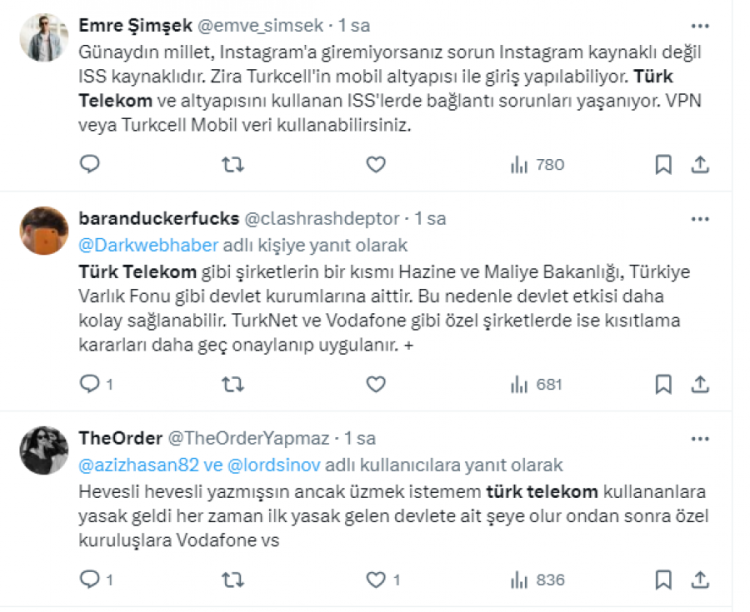This screenshot has width=750, height=612.
Task: Like Emre Şimşek's Instagram tweet
Action: click(x=376, y=165)
